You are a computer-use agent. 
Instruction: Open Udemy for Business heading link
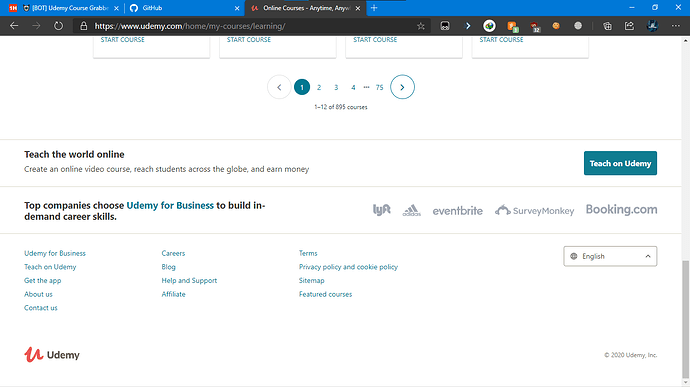pyautogui.click(x=170, y=206)
